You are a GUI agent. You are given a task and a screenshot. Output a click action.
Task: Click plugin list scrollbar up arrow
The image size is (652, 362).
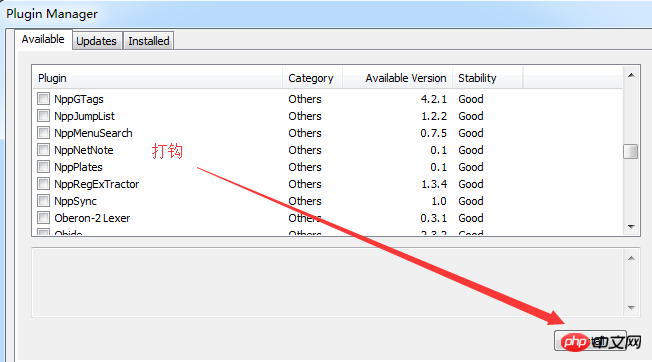[631, 75]
